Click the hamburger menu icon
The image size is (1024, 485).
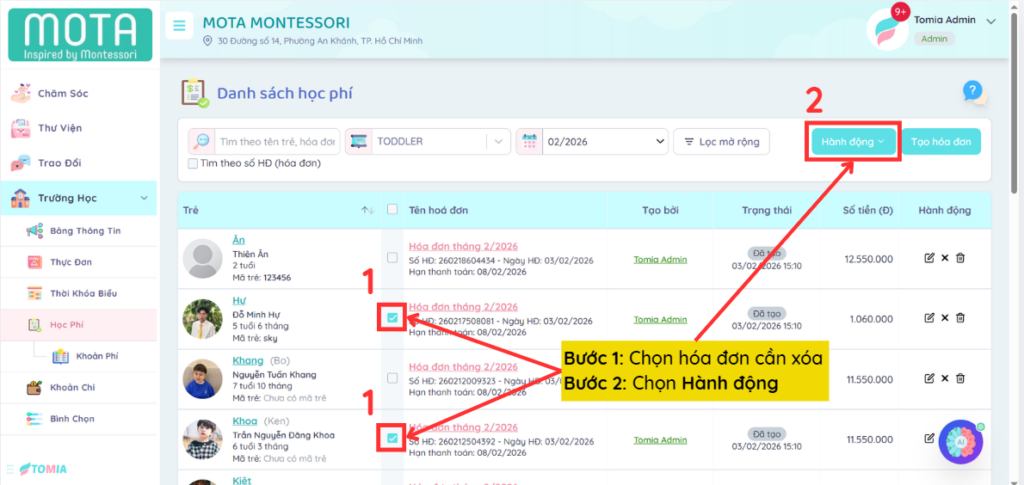pos(179,26)
